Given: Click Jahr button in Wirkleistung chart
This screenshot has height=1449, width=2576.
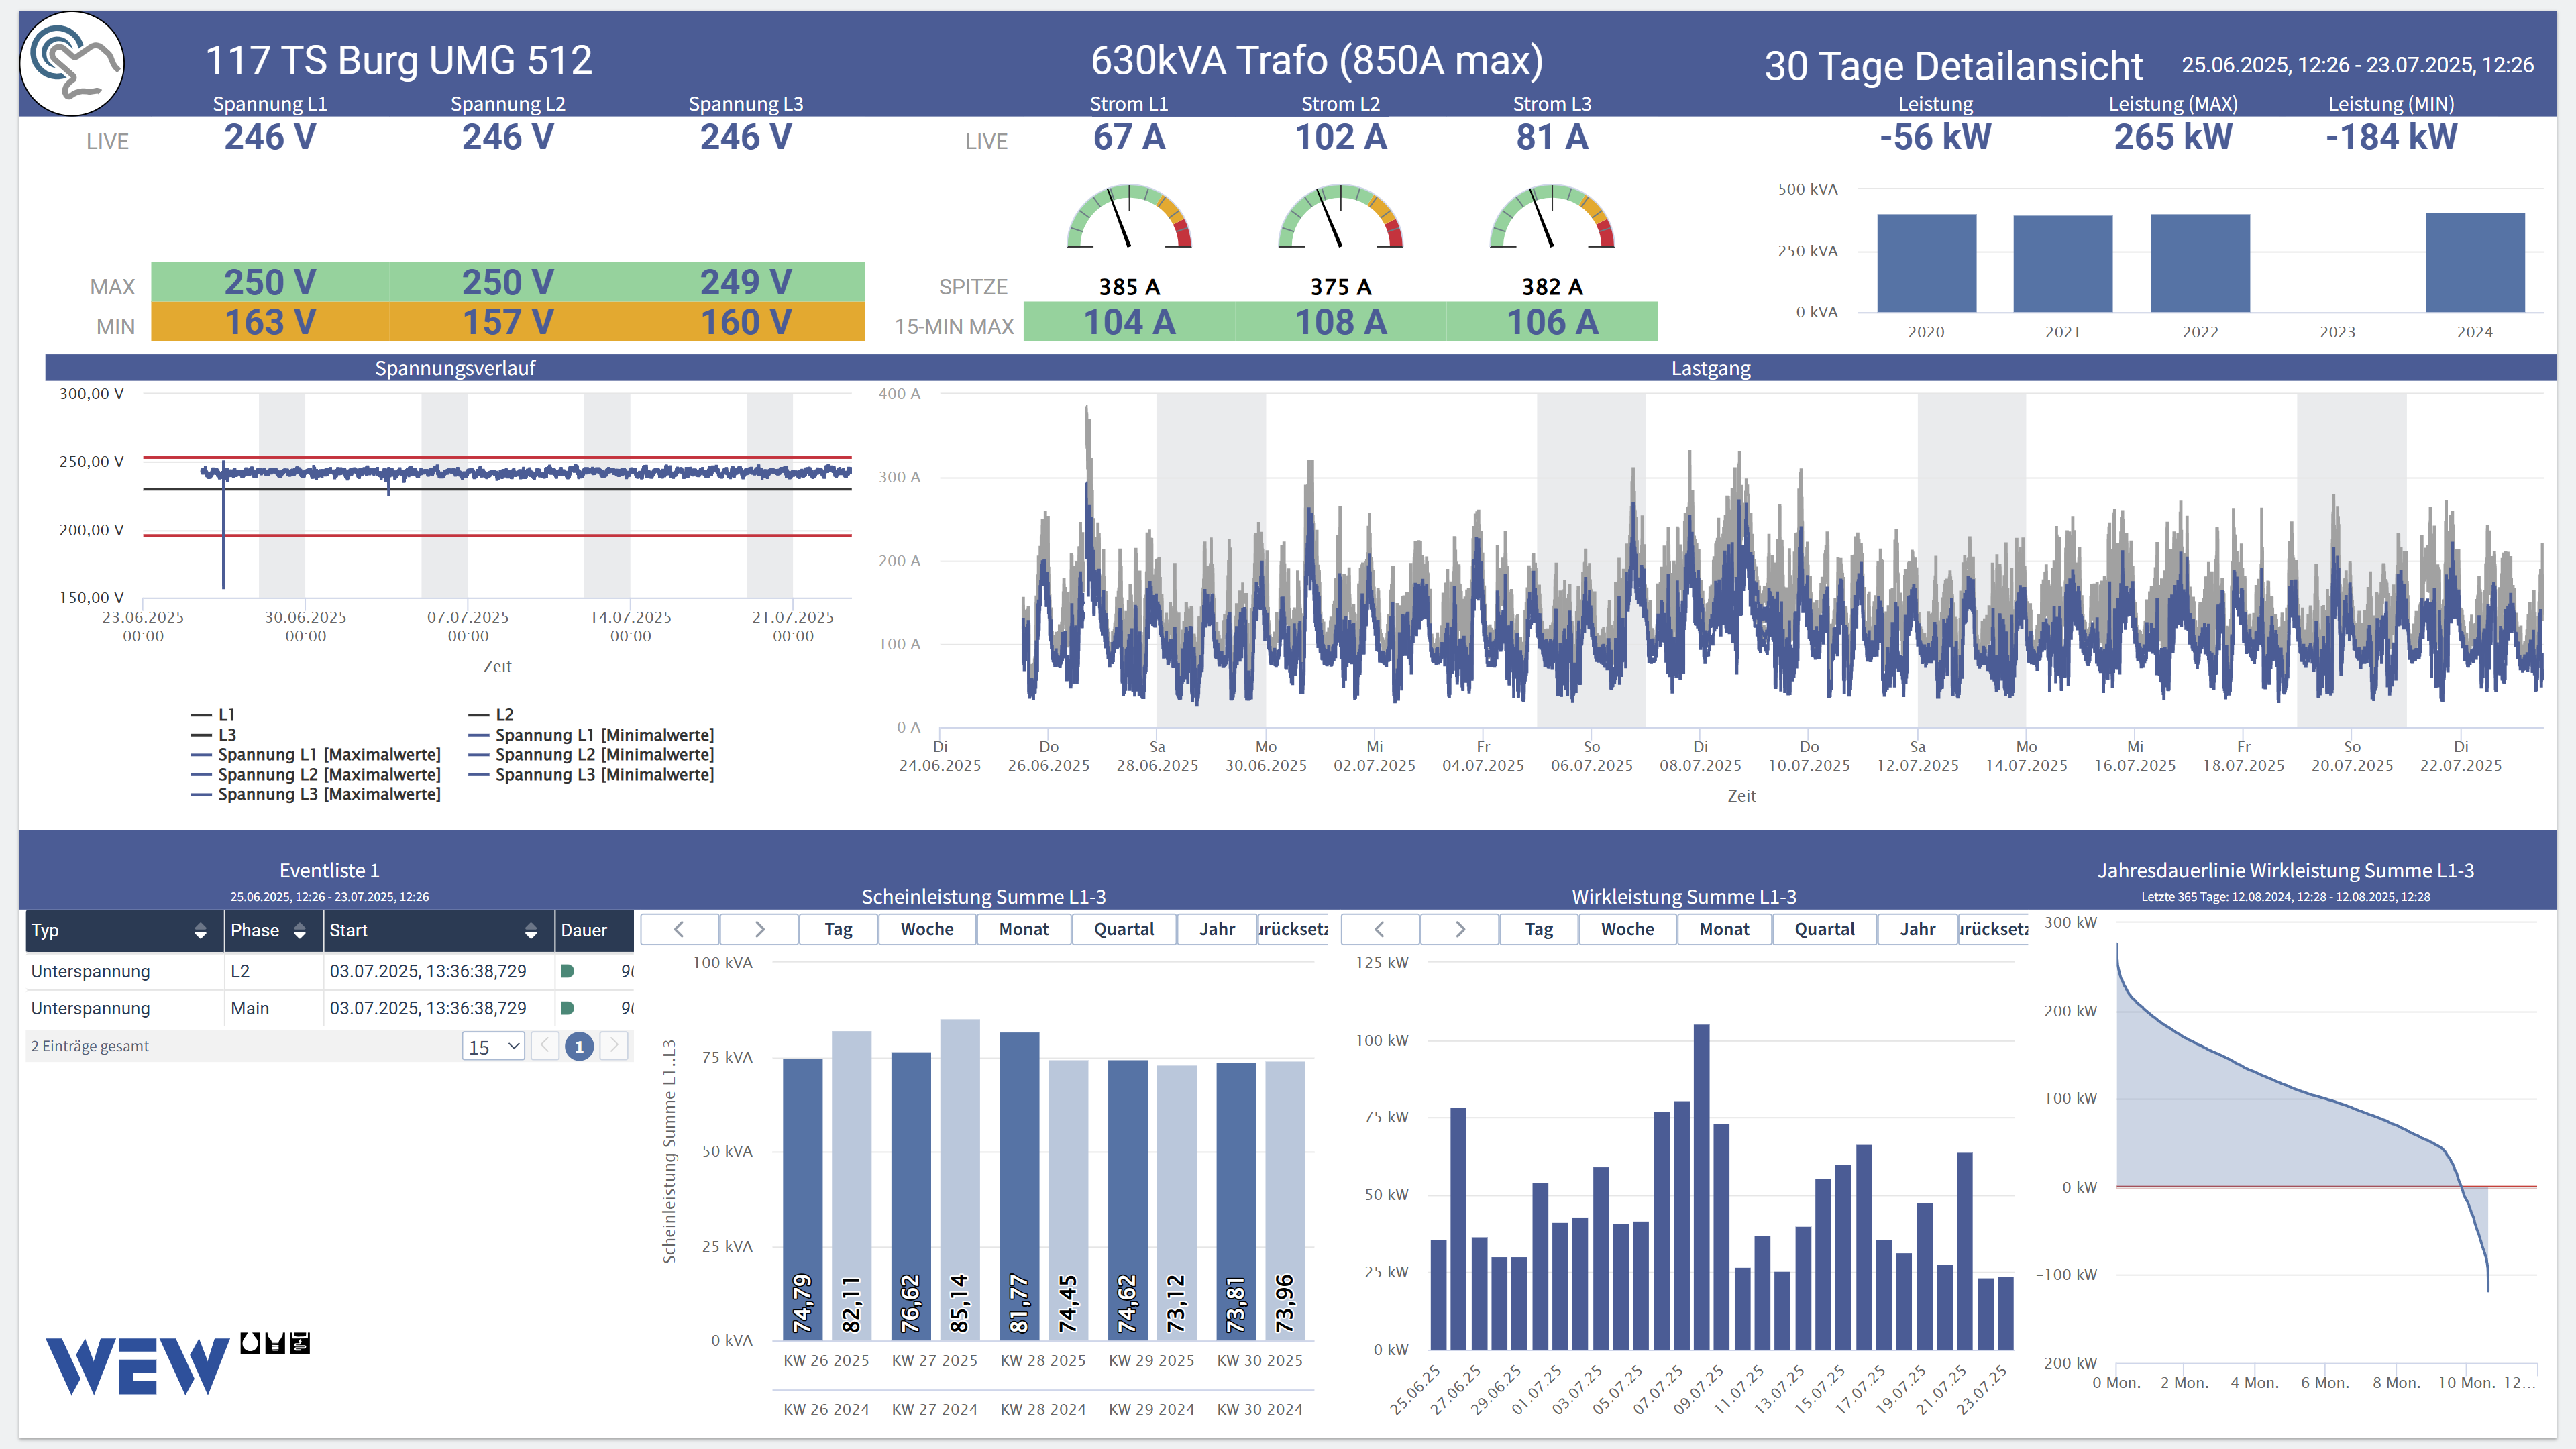Looking at the screenshot, I should click(1917, 929).
